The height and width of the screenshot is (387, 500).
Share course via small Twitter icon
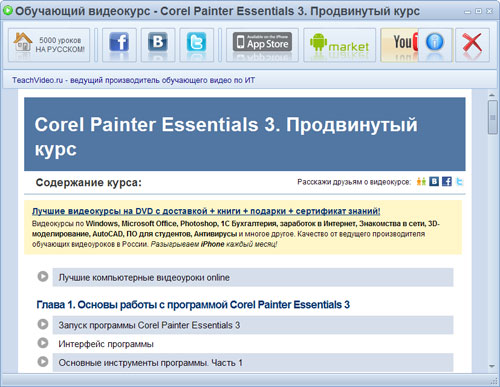459,182
